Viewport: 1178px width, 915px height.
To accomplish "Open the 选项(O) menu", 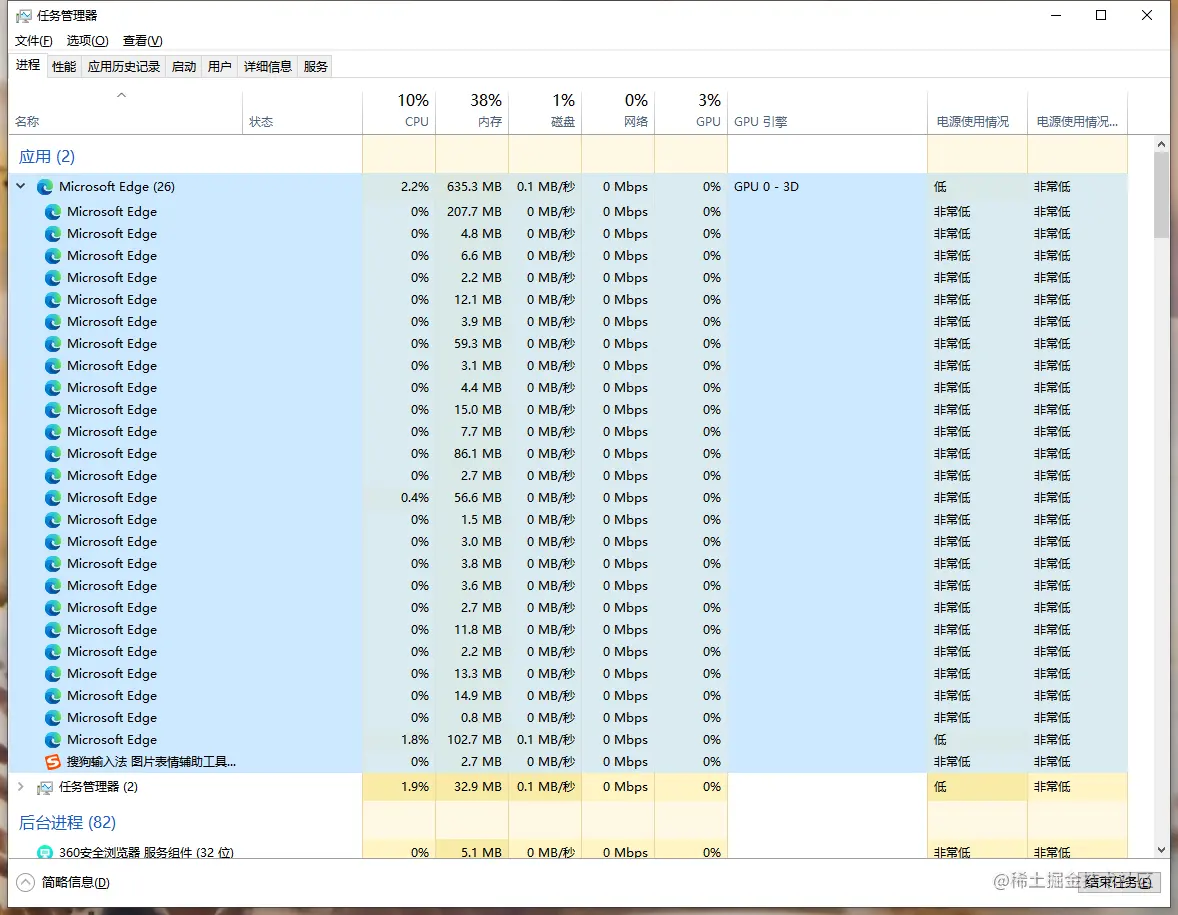I will coord(87,41).
